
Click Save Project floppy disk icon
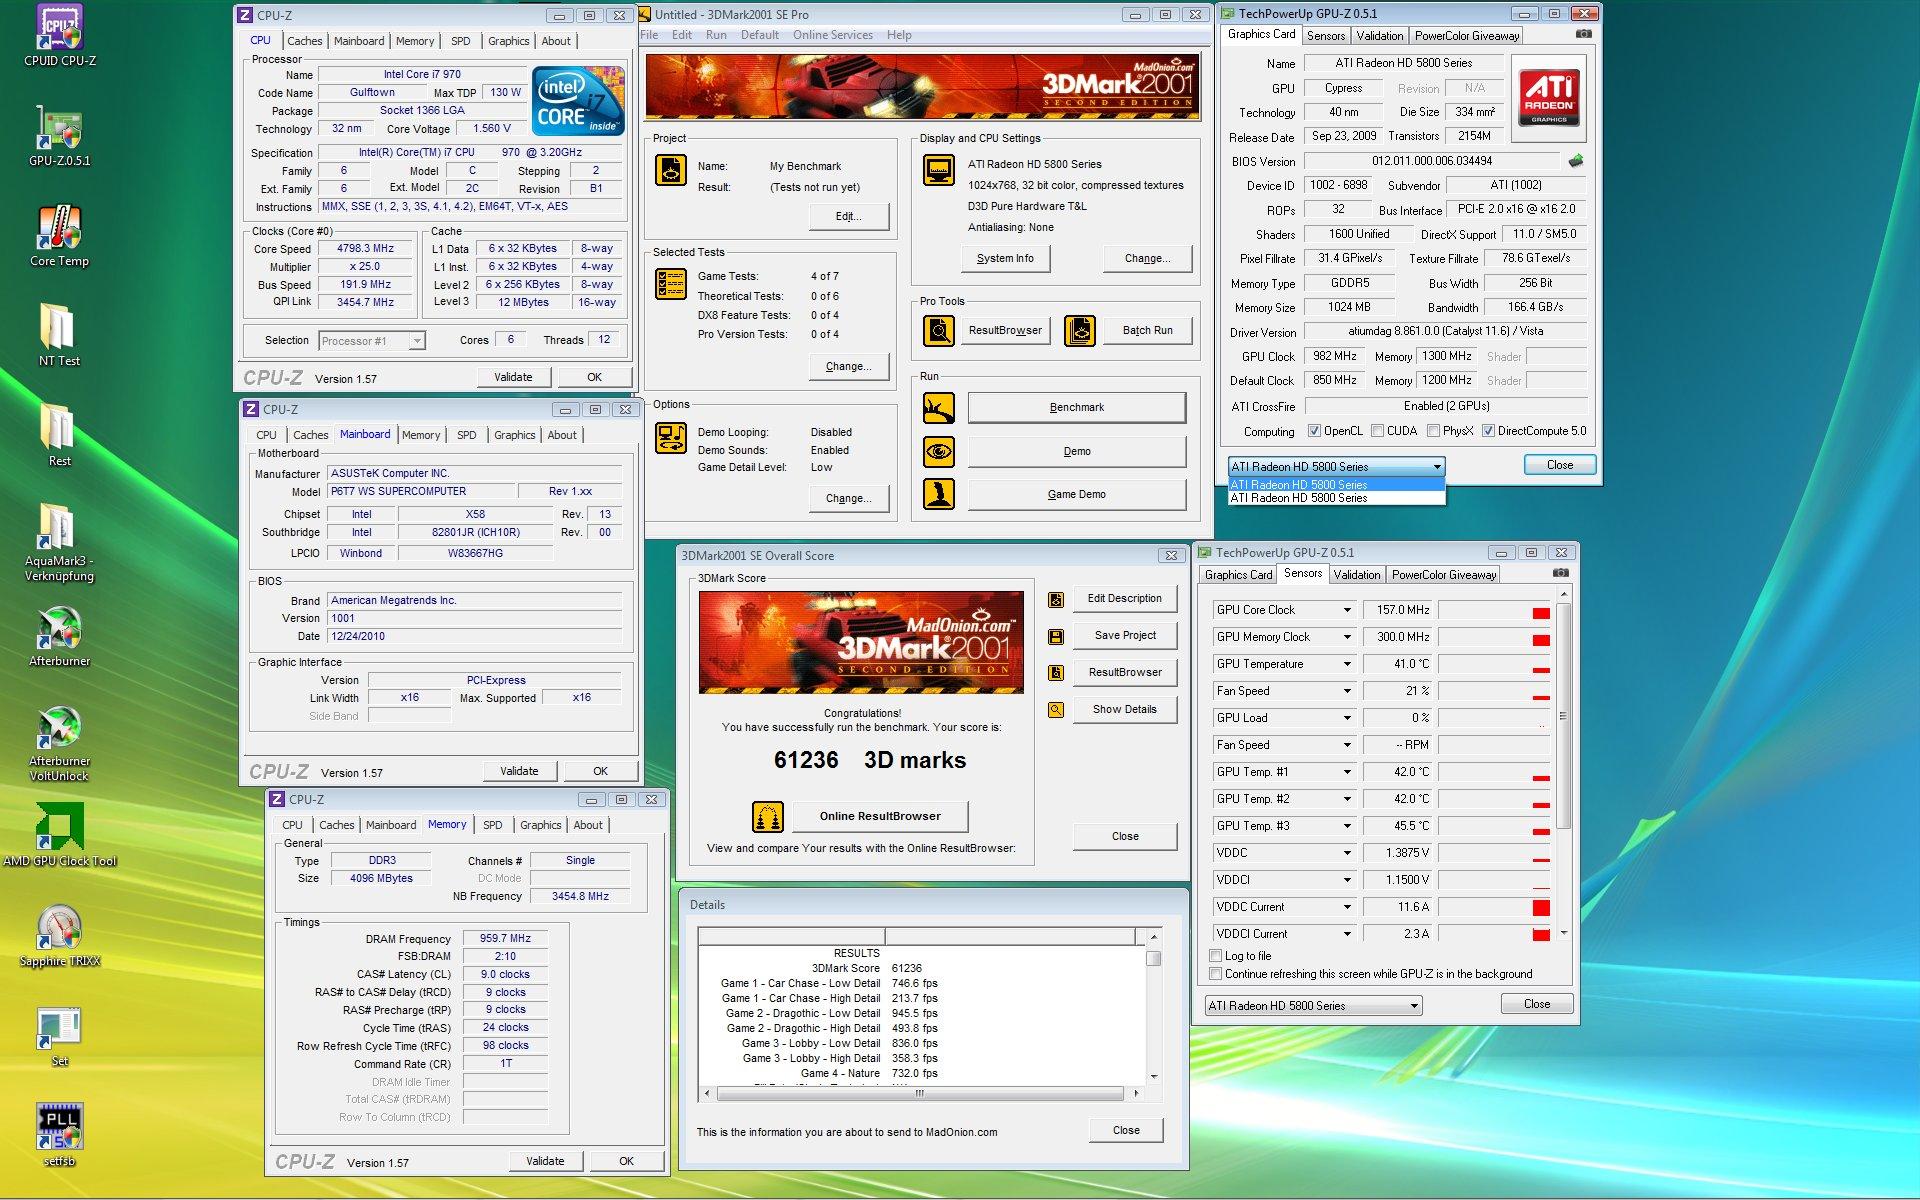pyautogui.click(x=1055, y=636)
